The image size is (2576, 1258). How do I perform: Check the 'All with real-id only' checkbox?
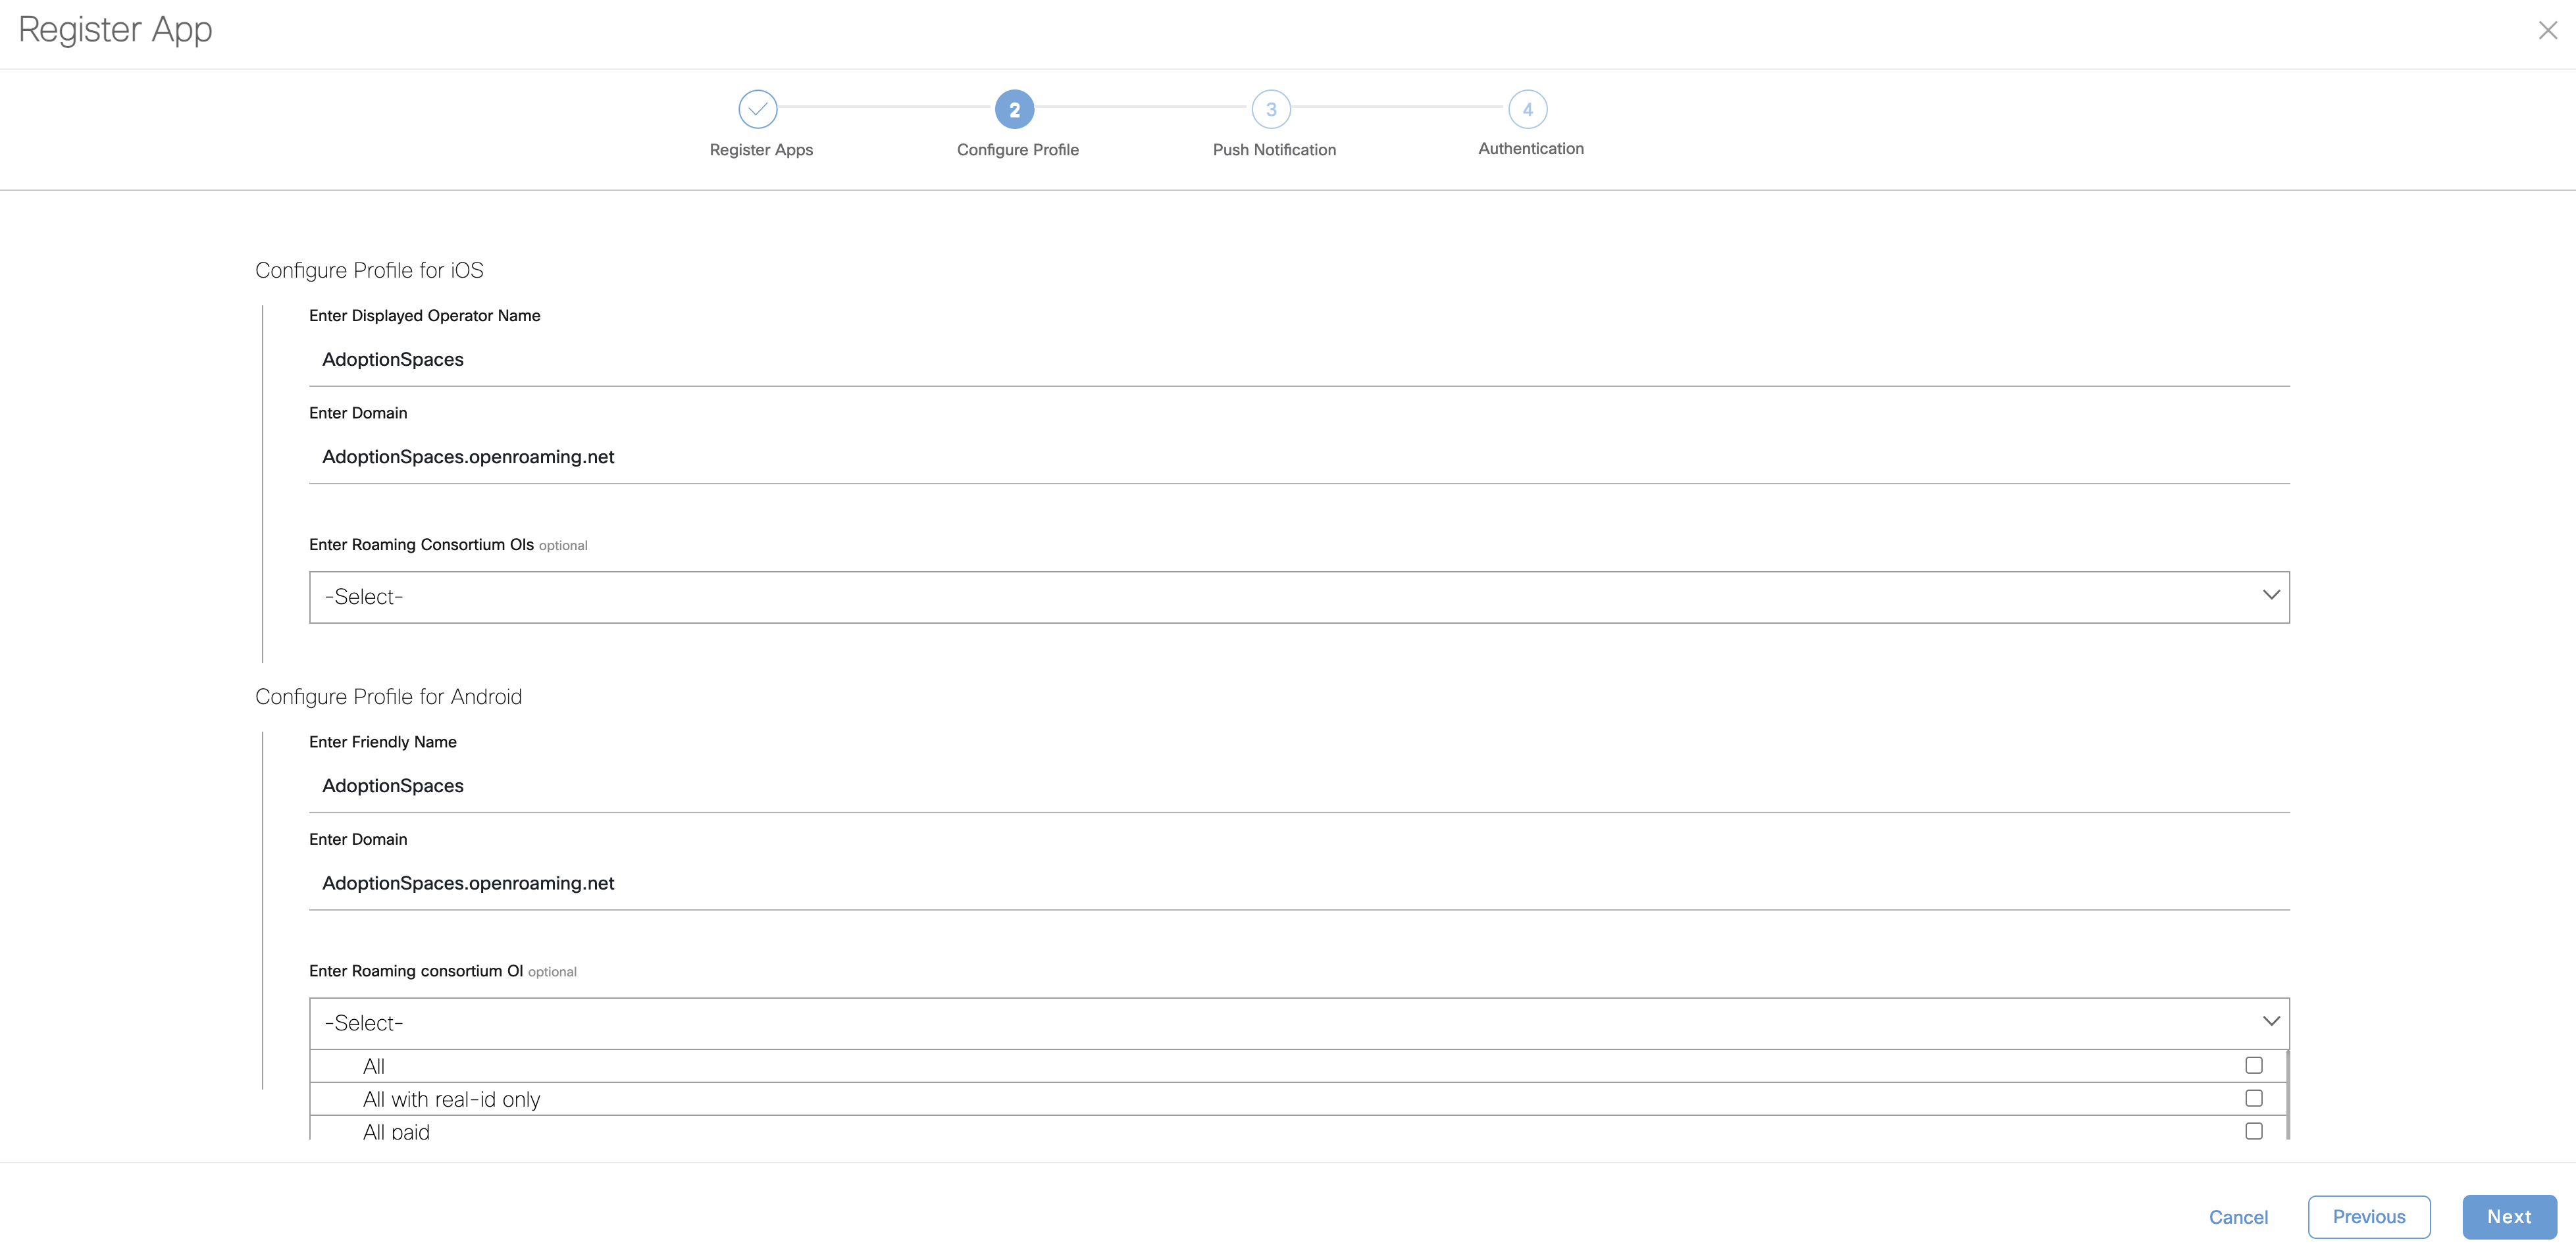[x=2253, y=1098]
